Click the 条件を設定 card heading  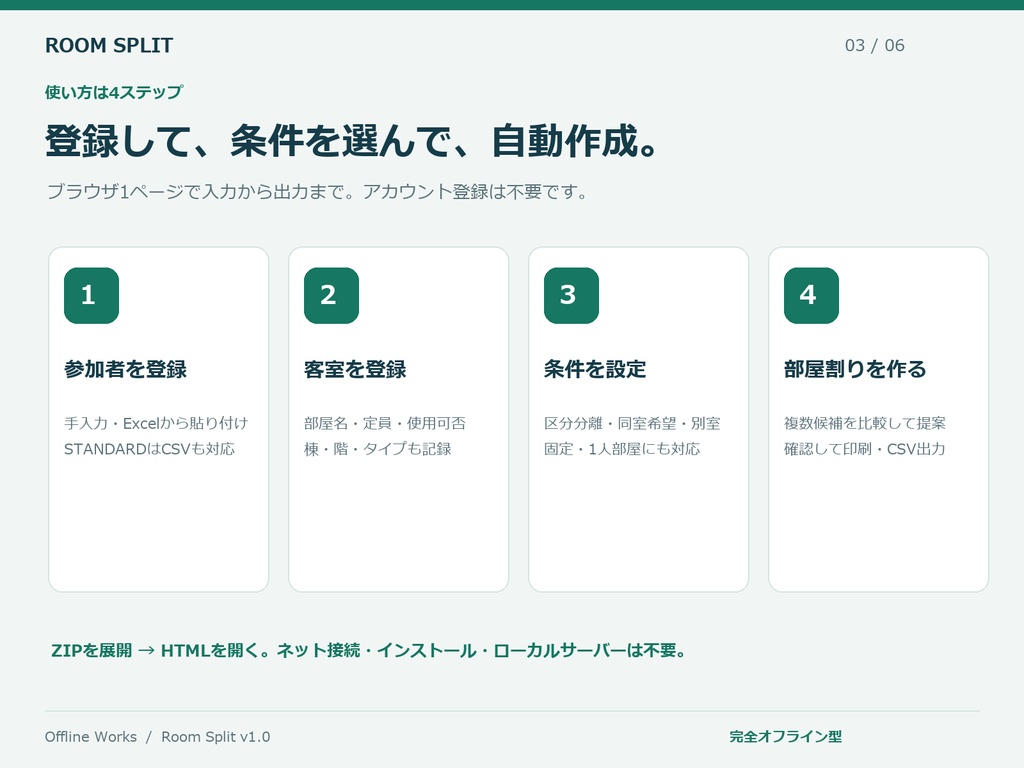point(595,369)
